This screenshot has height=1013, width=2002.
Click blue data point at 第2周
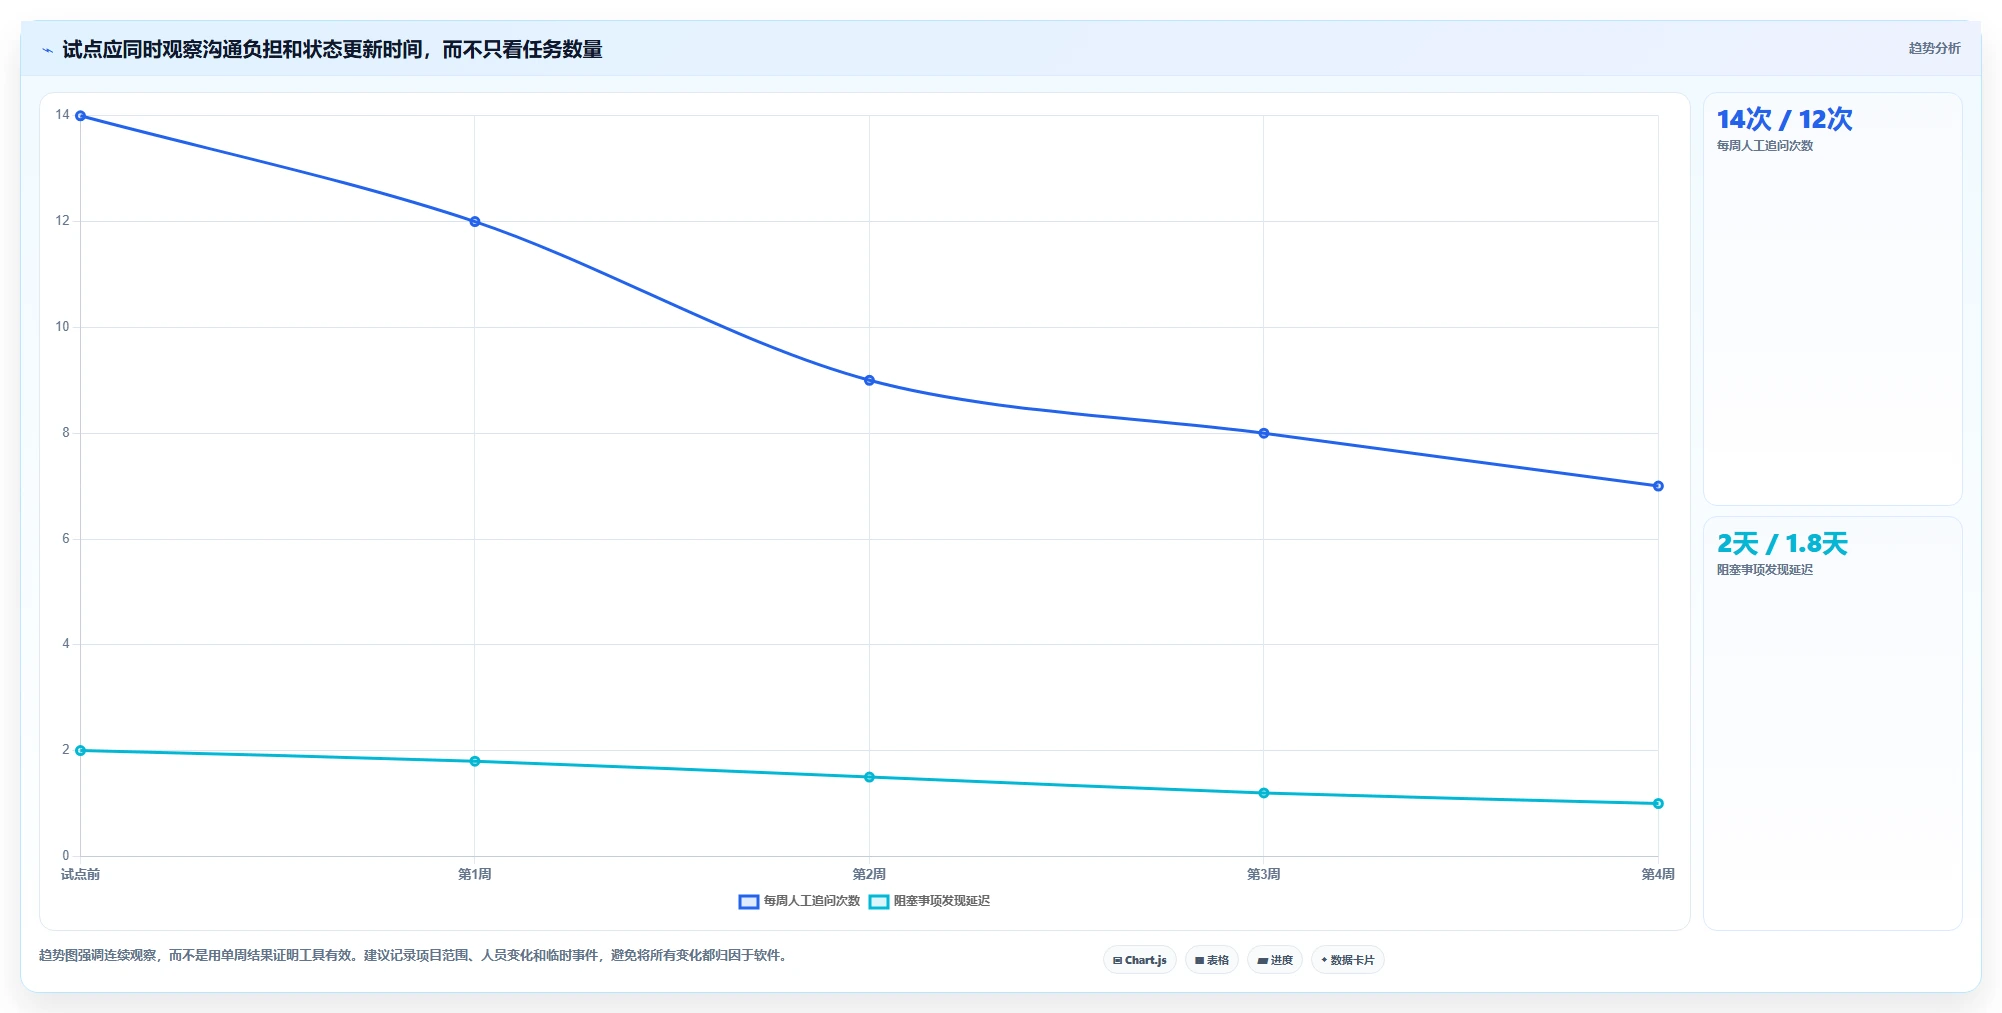point(869,380)
